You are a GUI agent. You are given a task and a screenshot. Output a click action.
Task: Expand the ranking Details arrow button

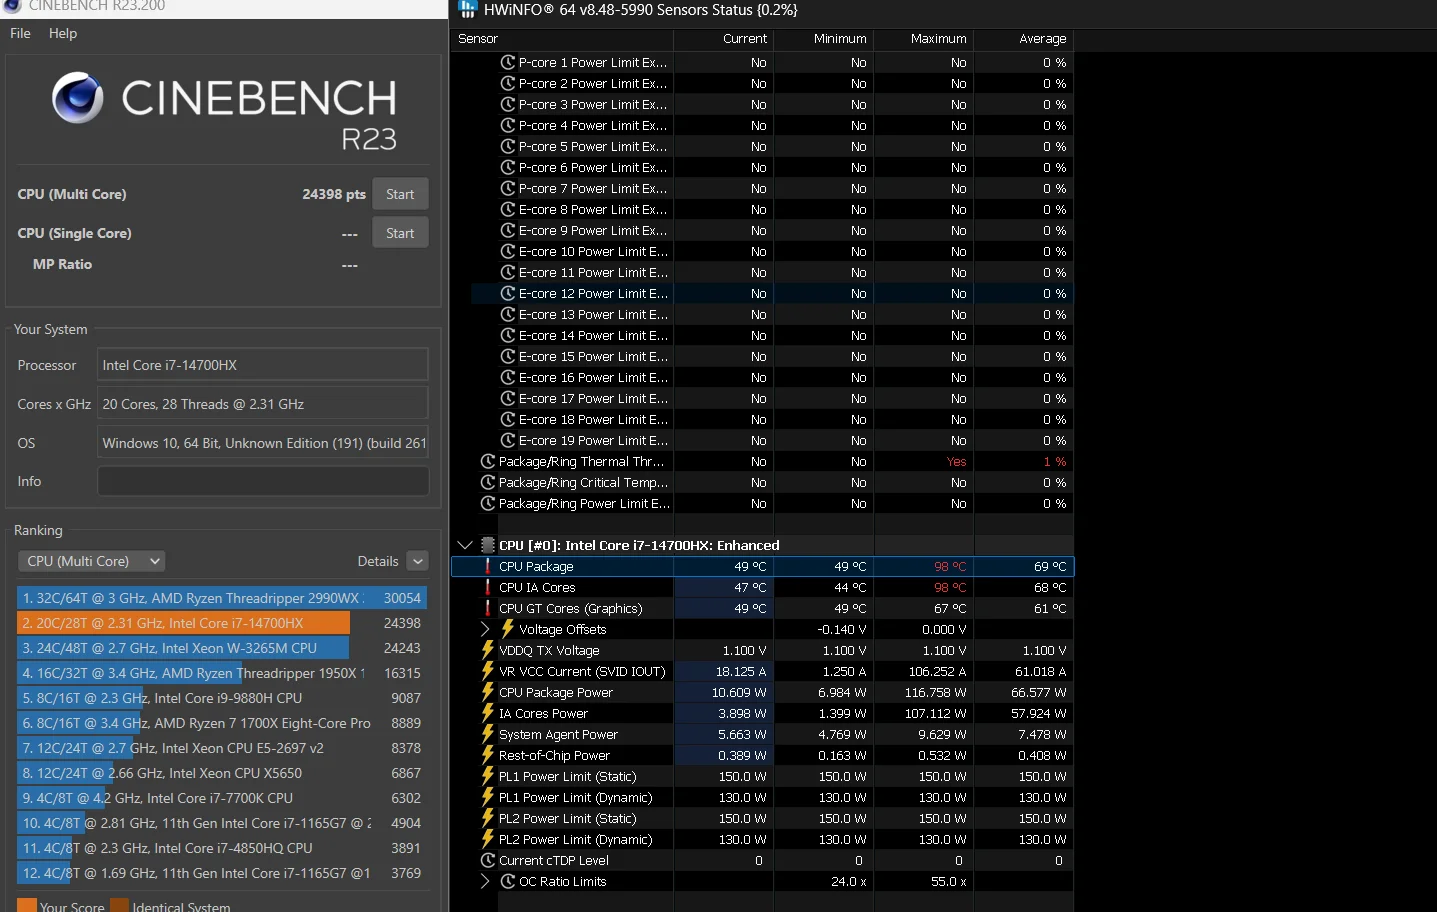pos(418,561)
